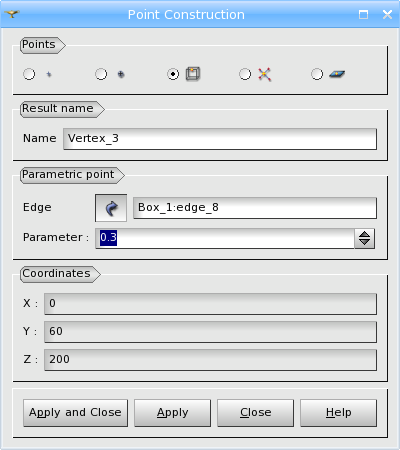
Task: Click the edge selection arrow button
Action: [x=111, y=208]
